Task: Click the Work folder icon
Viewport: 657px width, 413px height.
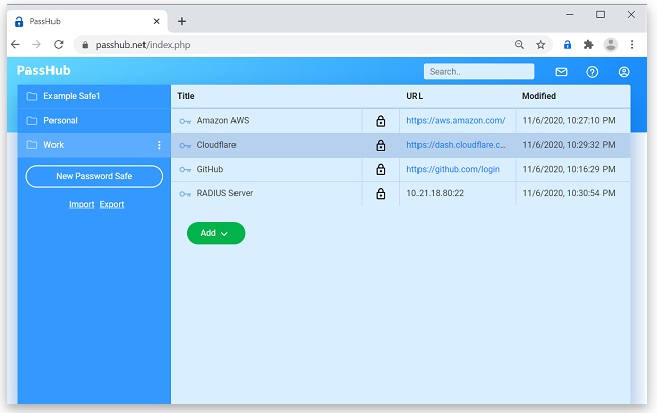Action: click(32, 145)
